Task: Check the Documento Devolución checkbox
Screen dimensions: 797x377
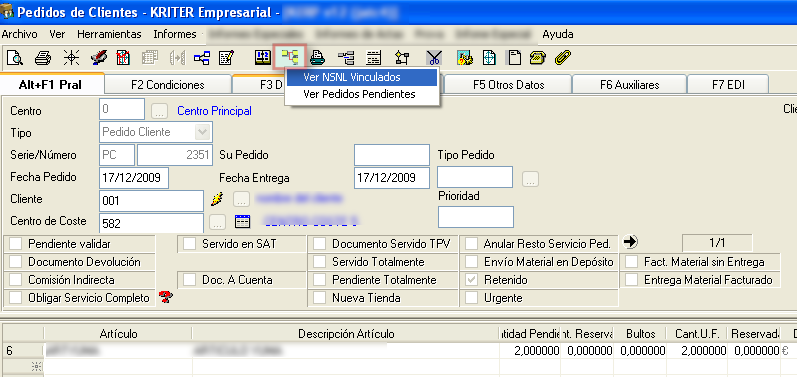Action: tap(16, 262)
